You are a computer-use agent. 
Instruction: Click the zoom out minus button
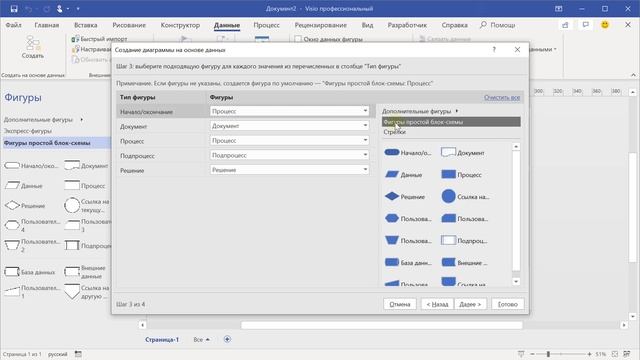pyautogui.click(x=532, y=354)
